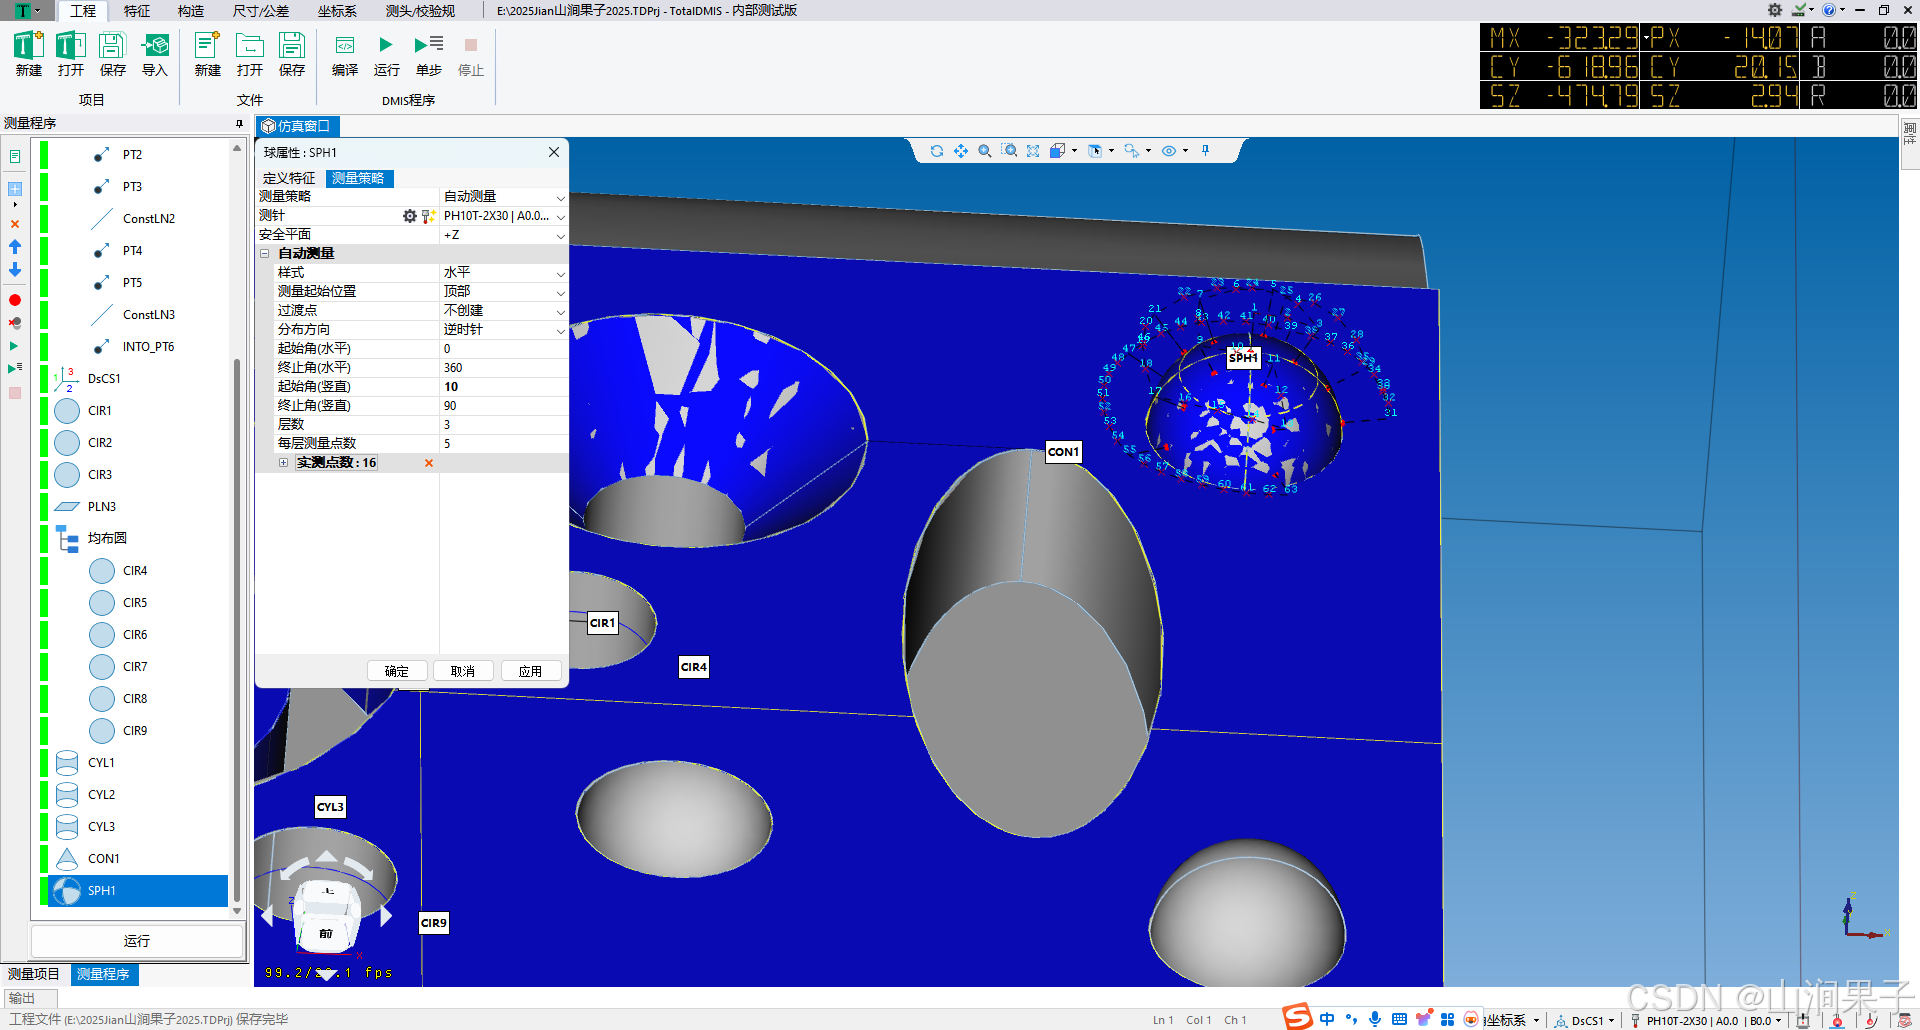Activate the zoom magnifier tool
Viewport: 1920px width, 1030px height.
pos(984,151)
